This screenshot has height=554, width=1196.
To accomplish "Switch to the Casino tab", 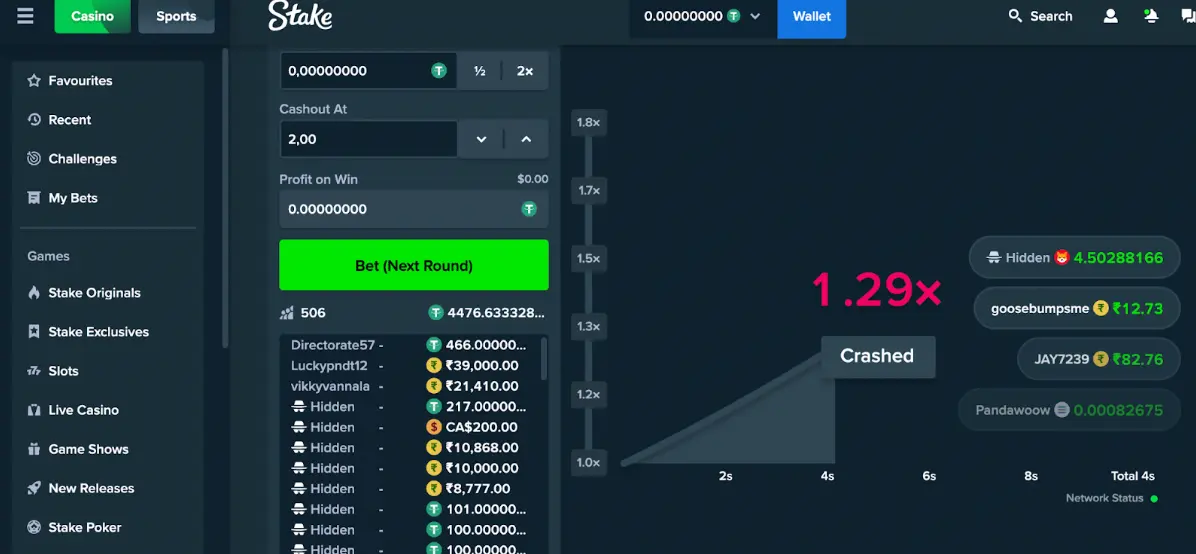I will coord(92,16).
